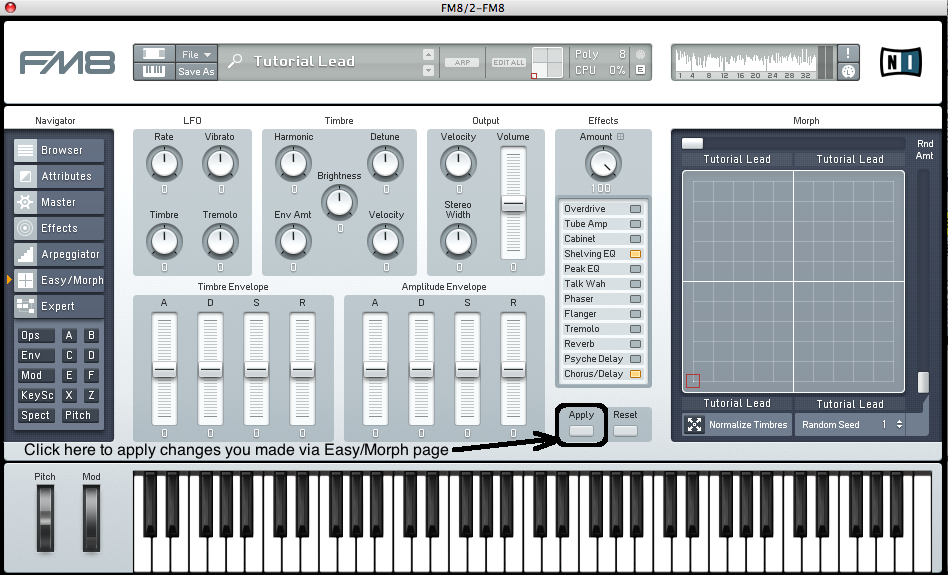This screenshot has height=575, width=948.
Task: Open the Arpeggiator page
Action: click(x=59, y=254)
